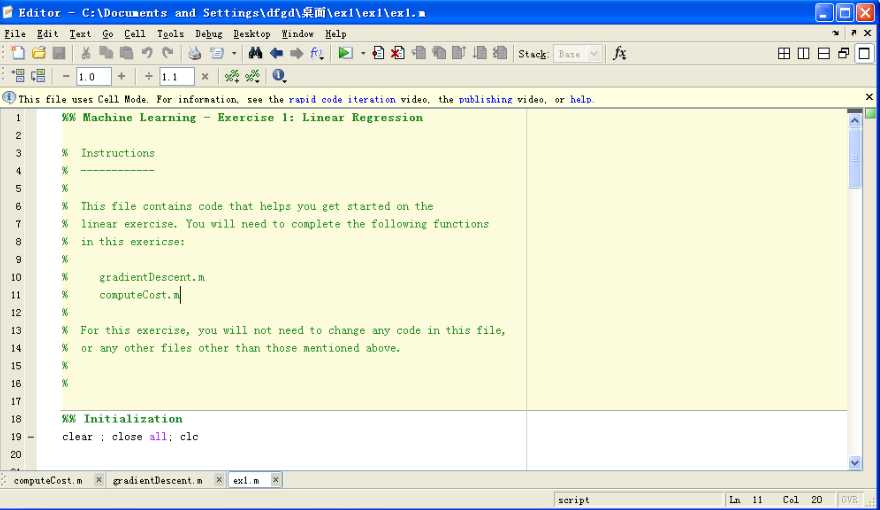Split editor documents top and bottom
This screenshot has height=510, width=880.
[824, 53]
